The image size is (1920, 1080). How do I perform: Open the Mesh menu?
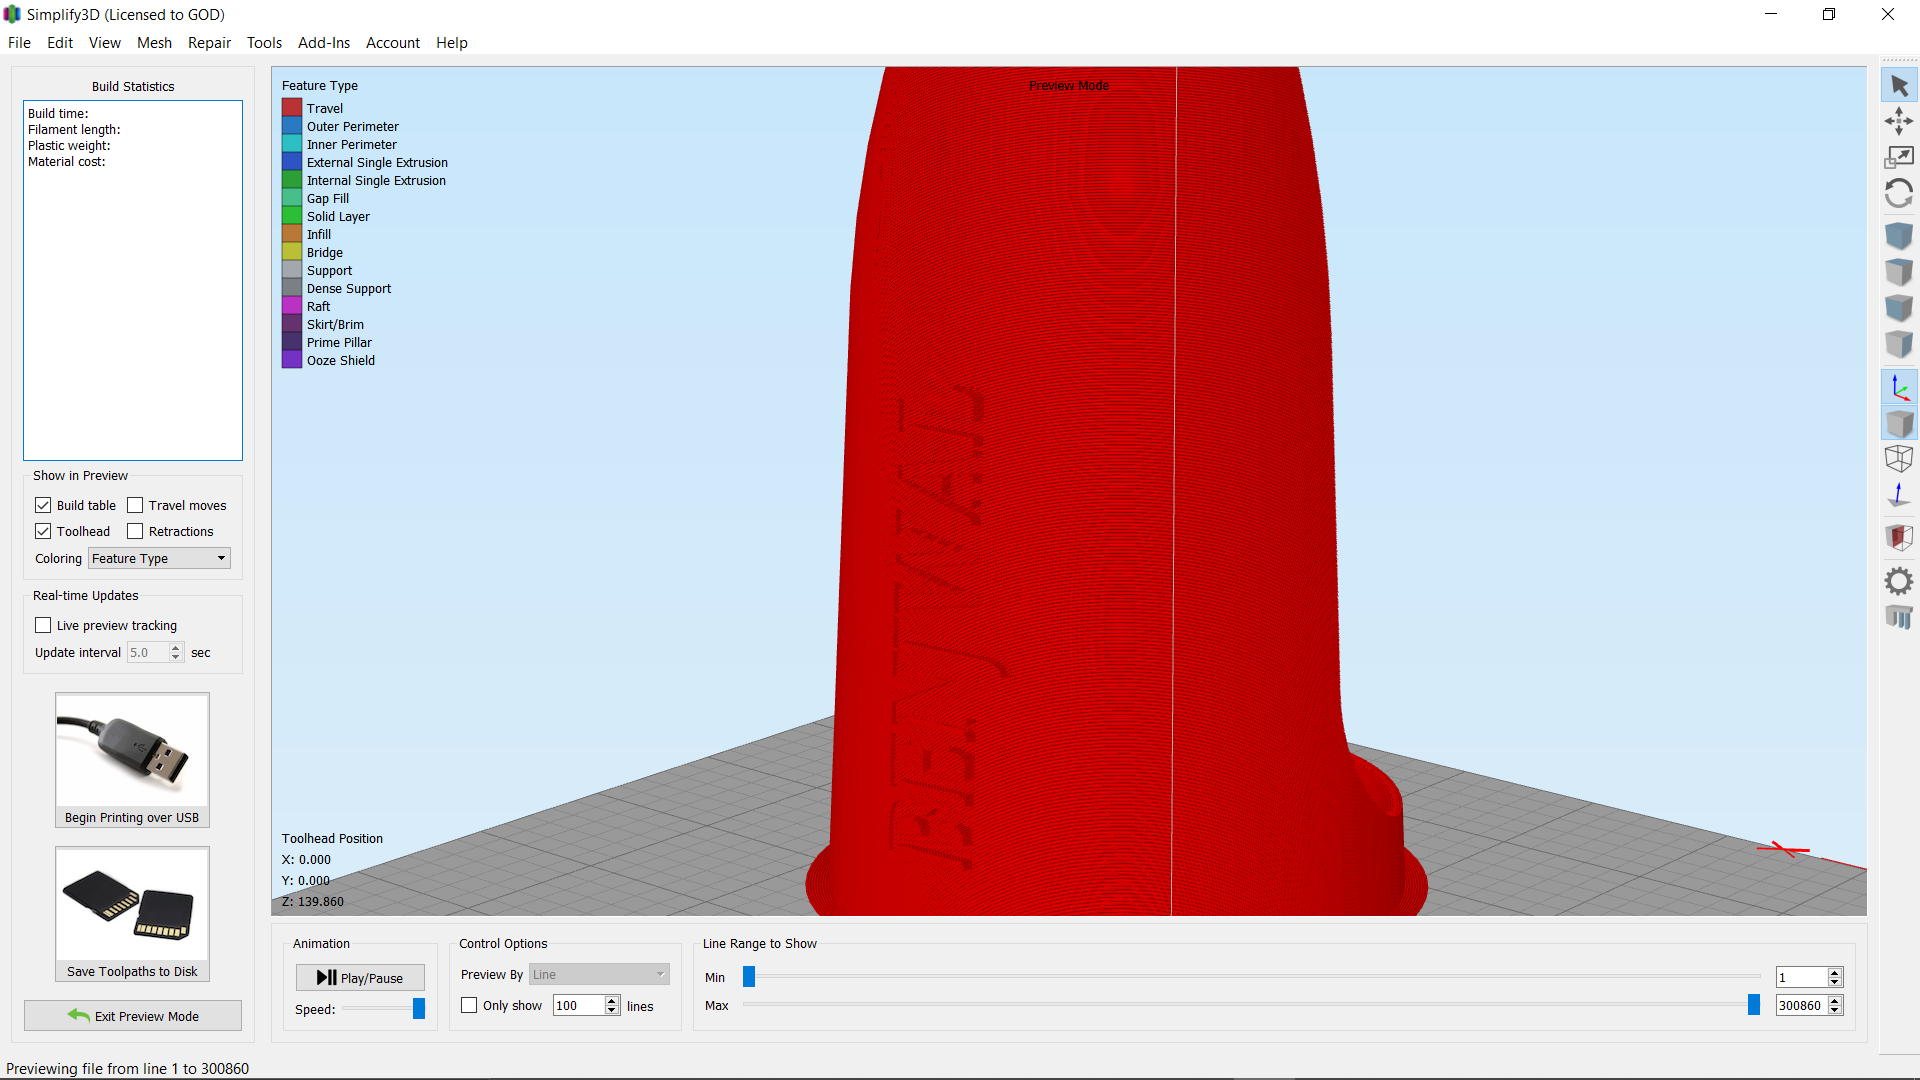point(154,42)
